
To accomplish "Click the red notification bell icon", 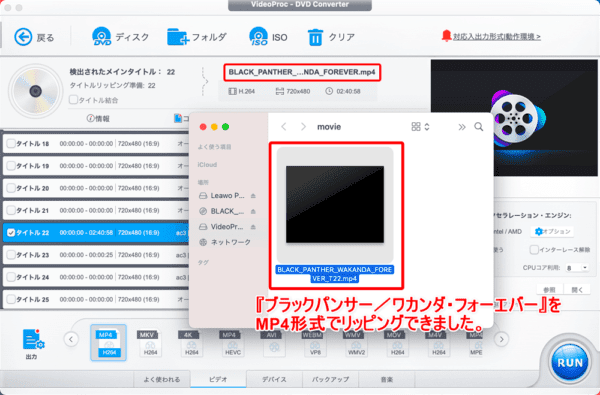I will tap(446, 36).
